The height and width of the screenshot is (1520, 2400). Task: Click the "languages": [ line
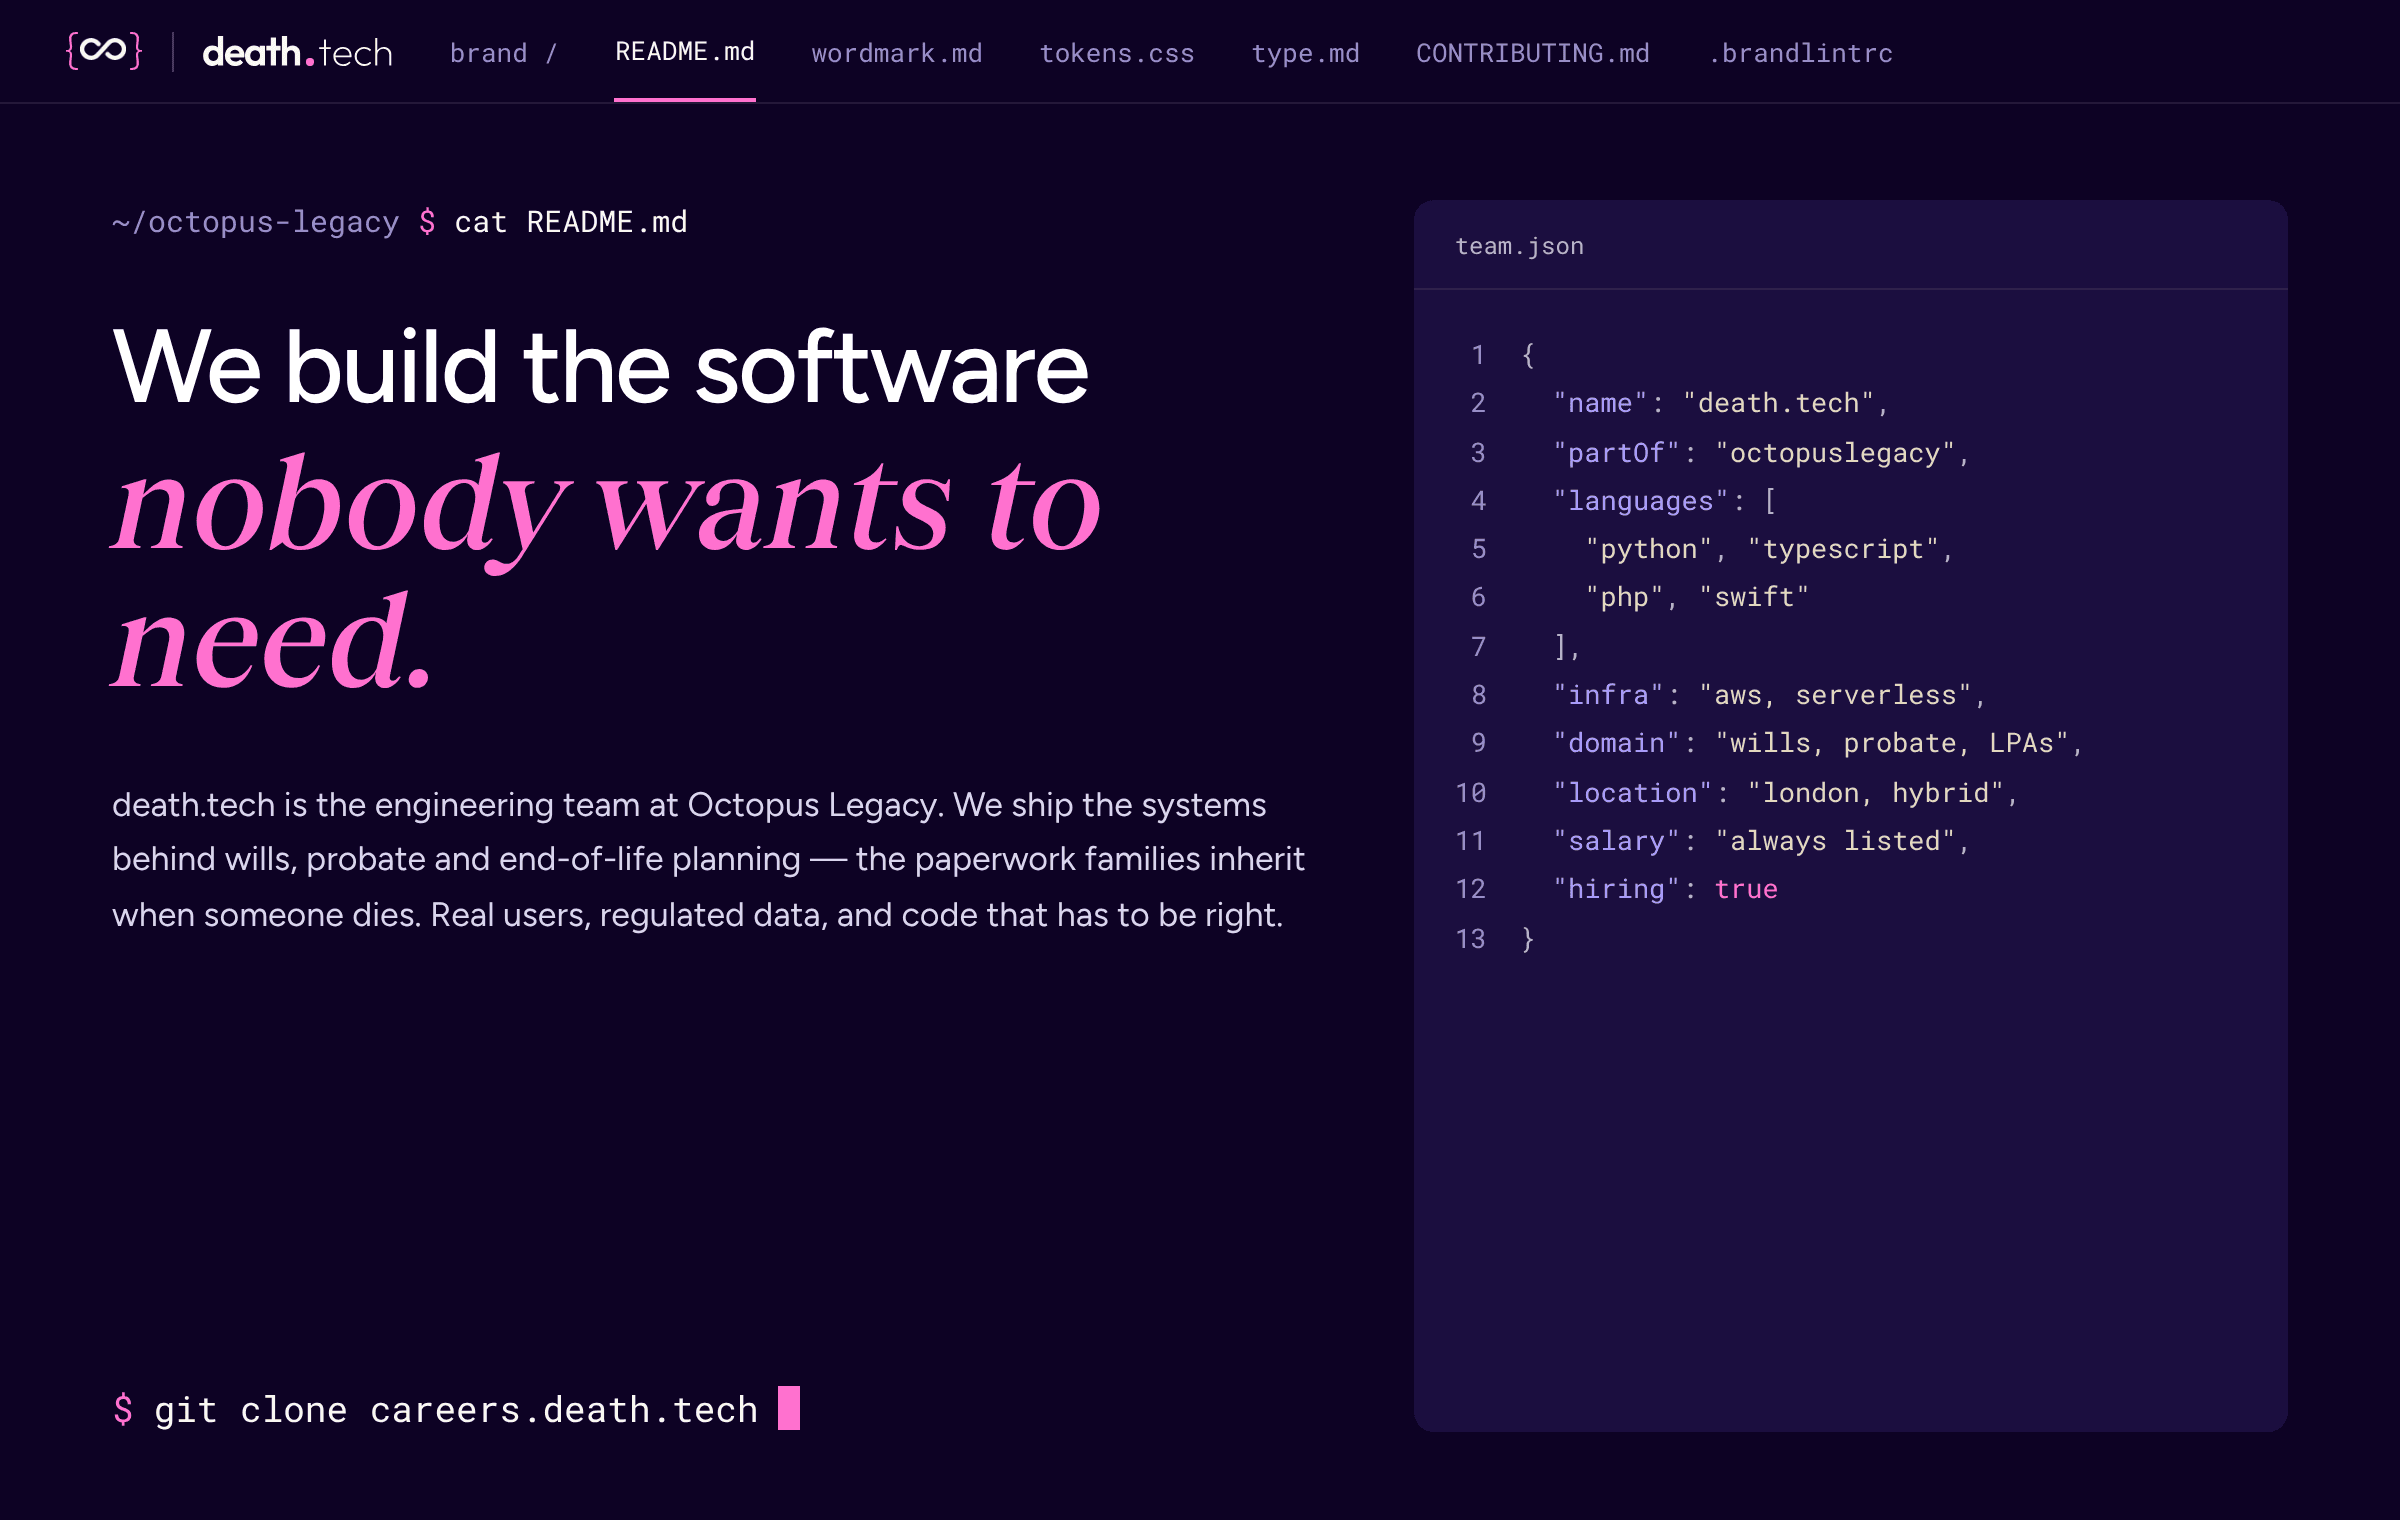point(1665,501)
